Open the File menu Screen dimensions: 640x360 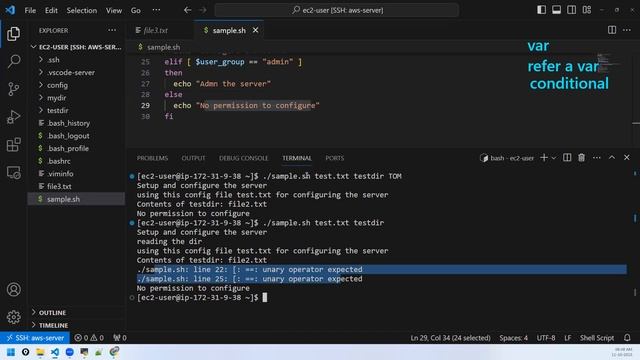(x=30, y=11)
